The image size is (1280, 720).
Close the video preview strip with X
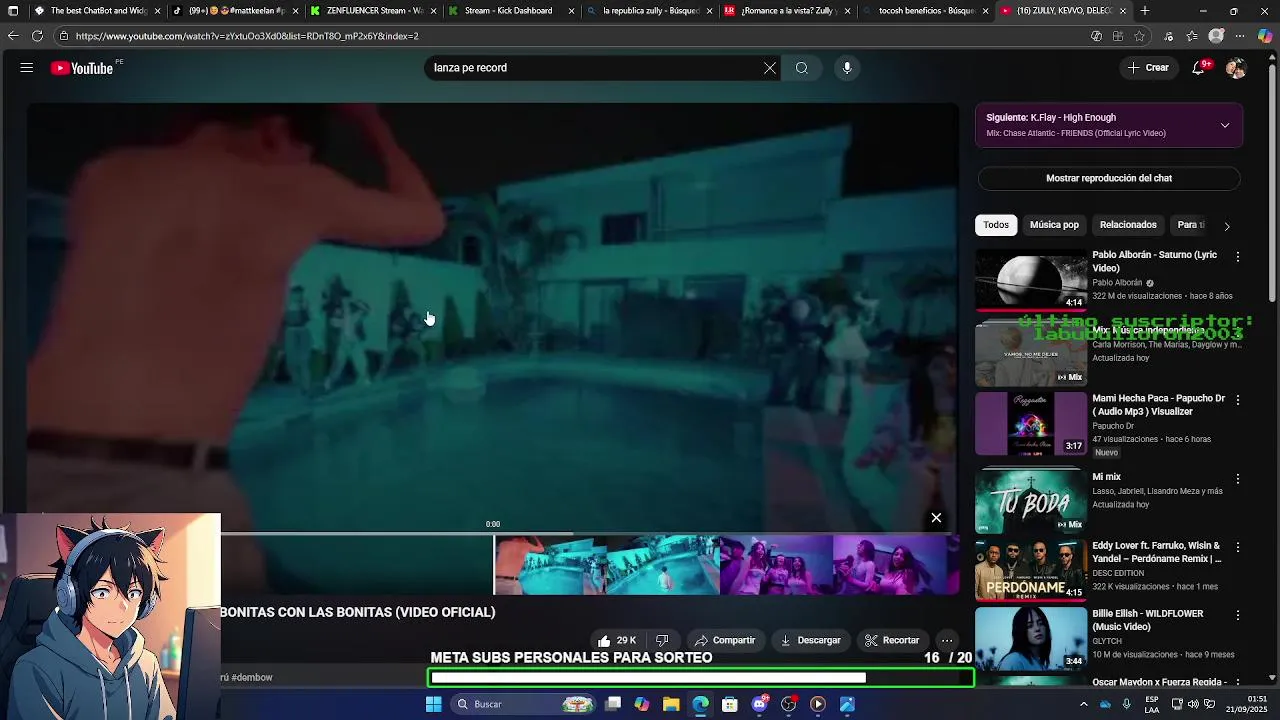pos(936,518)
